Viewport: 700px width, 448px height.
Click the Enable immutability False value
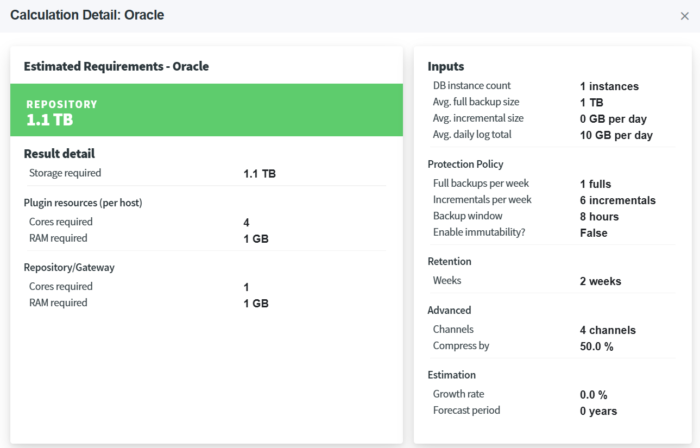point(593,233)
